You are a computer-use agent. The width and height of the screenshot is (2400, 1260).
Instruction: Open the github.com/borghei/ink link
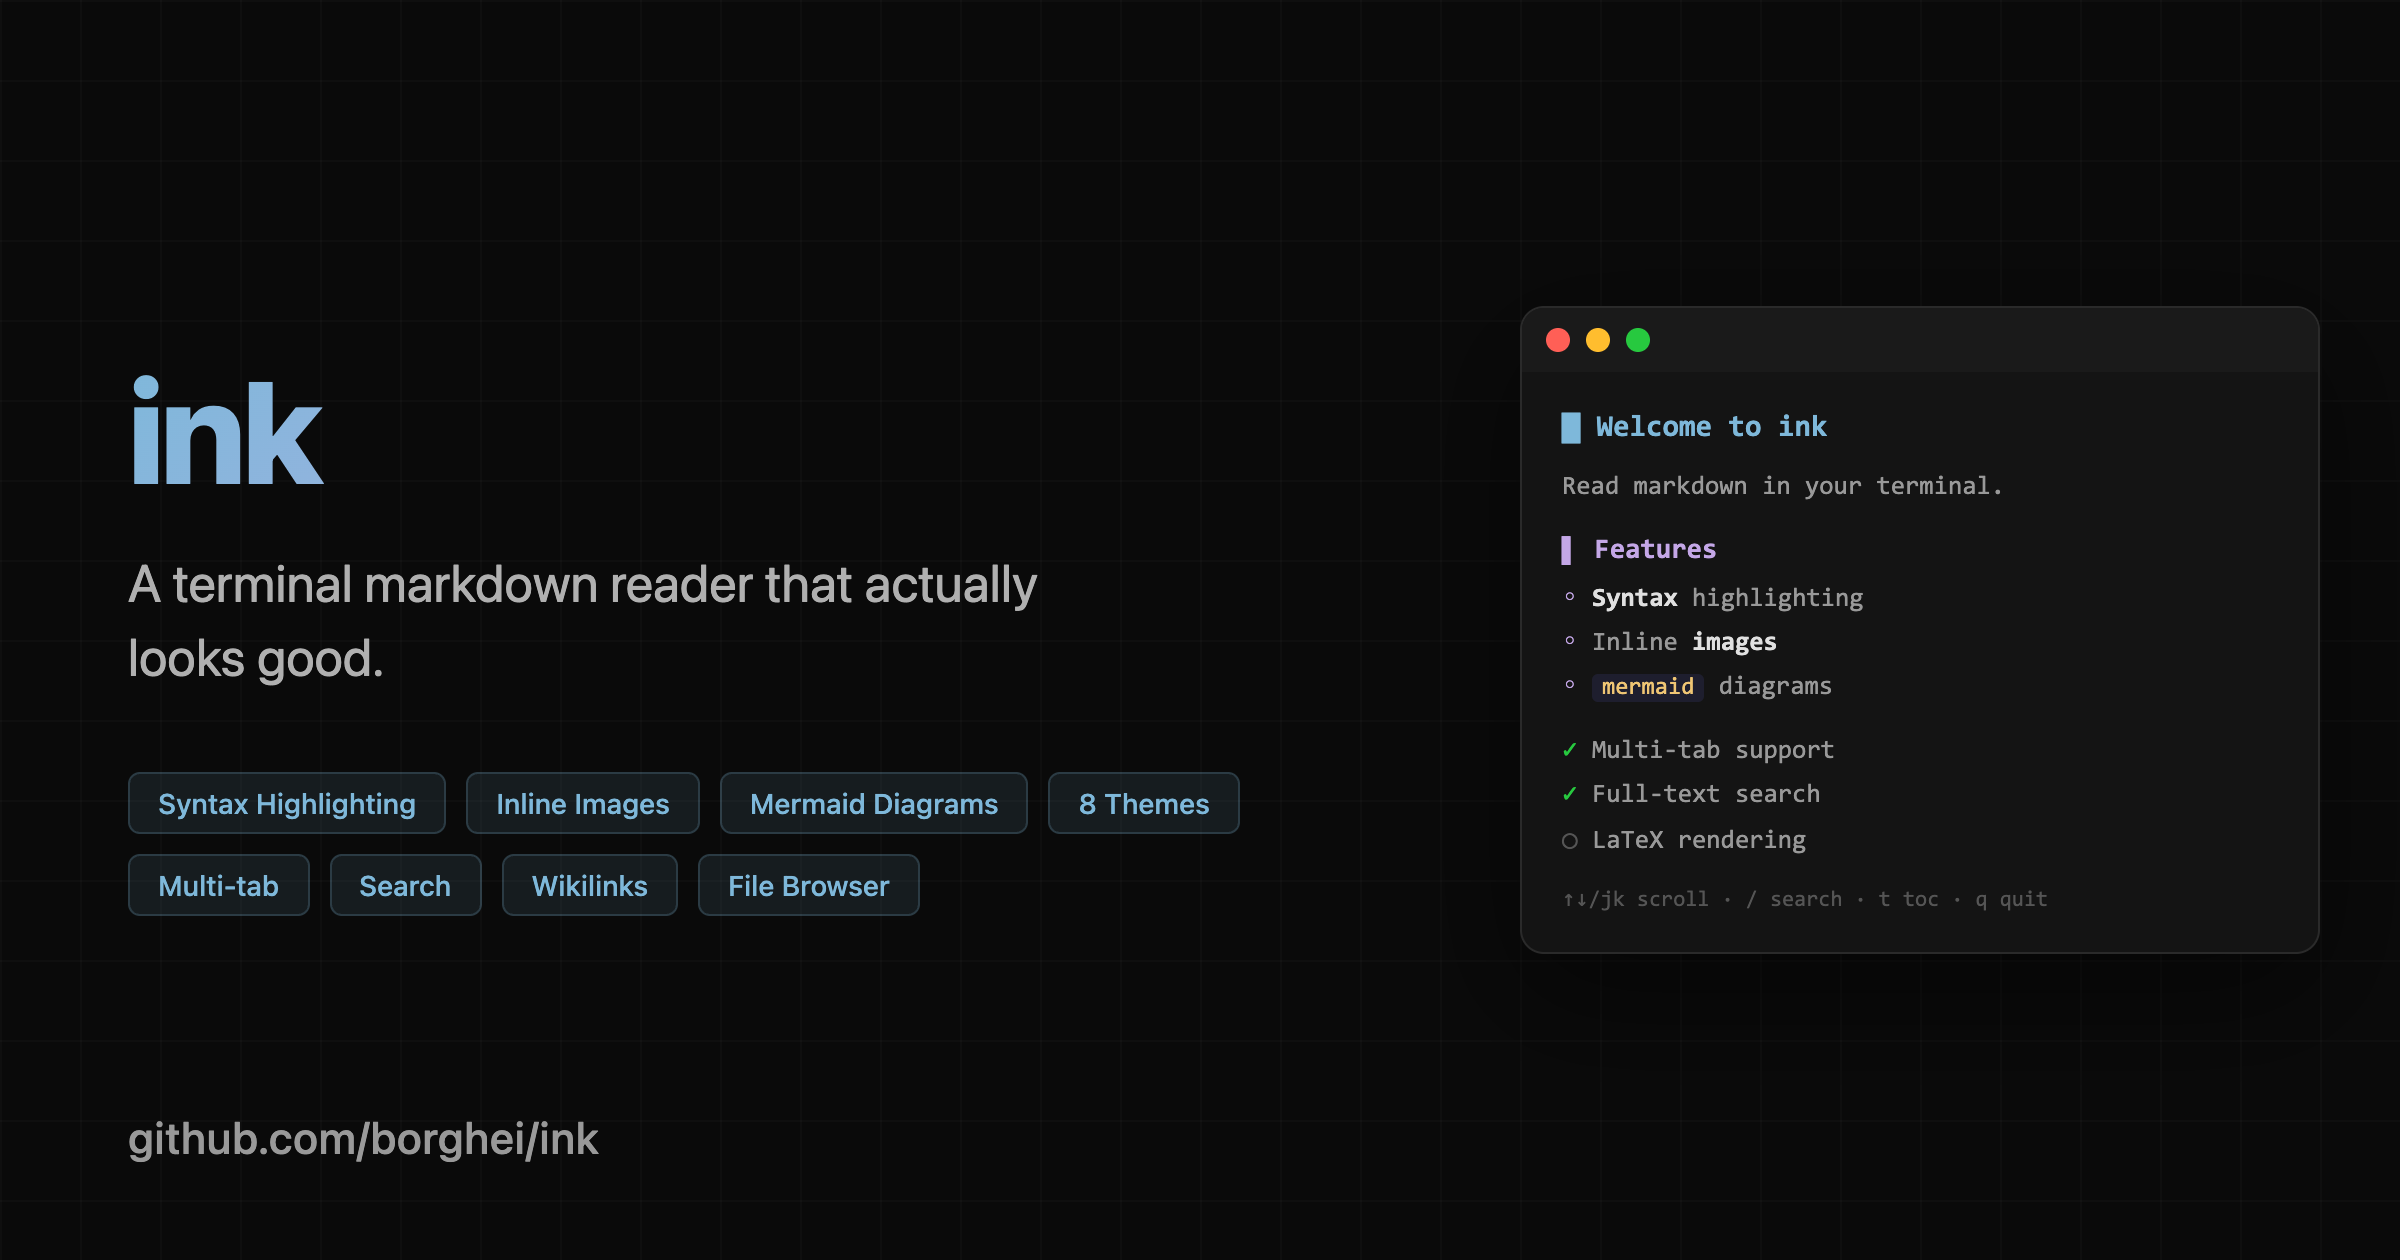363,1140
